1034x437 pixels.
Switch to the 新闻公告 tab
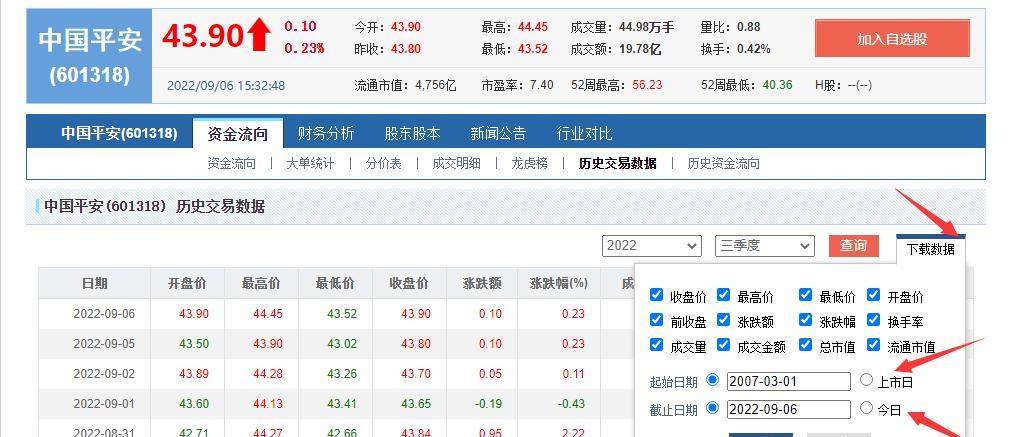[498, 134]
